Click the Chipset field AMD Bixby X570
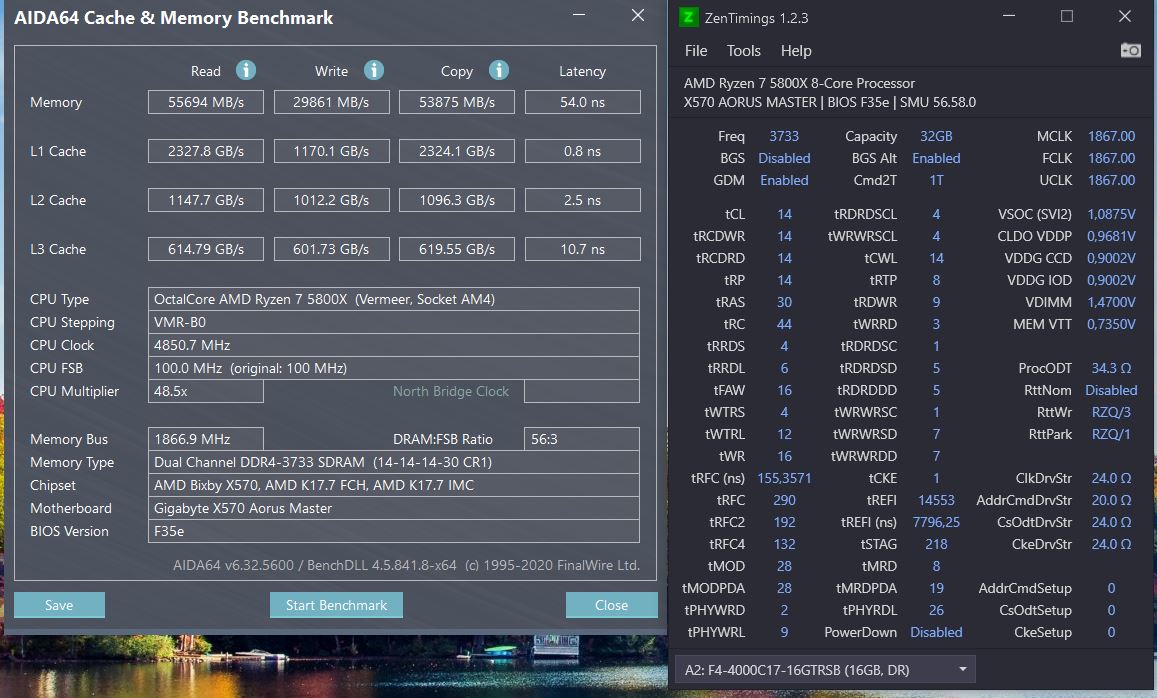 point(394,485)
